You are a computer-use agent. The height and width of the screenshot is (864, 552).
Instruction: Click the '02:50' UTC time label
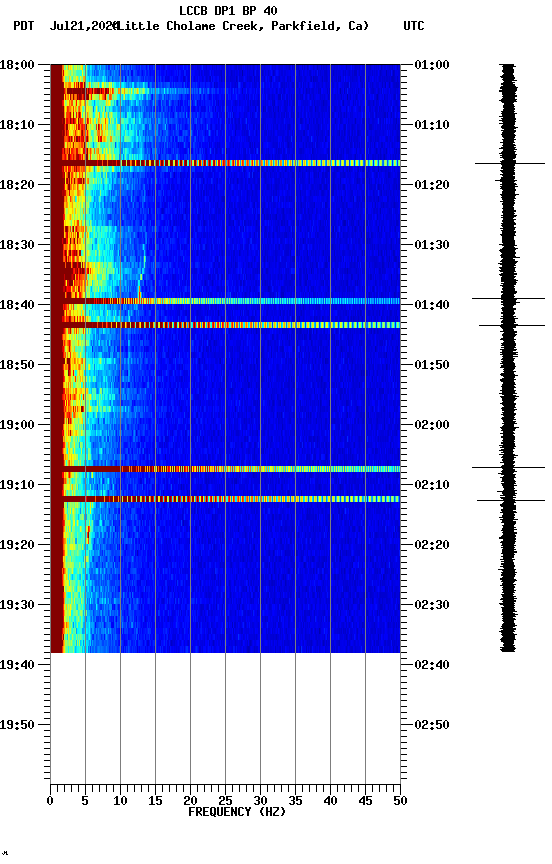pyautogui.click(x=432, y=726)
